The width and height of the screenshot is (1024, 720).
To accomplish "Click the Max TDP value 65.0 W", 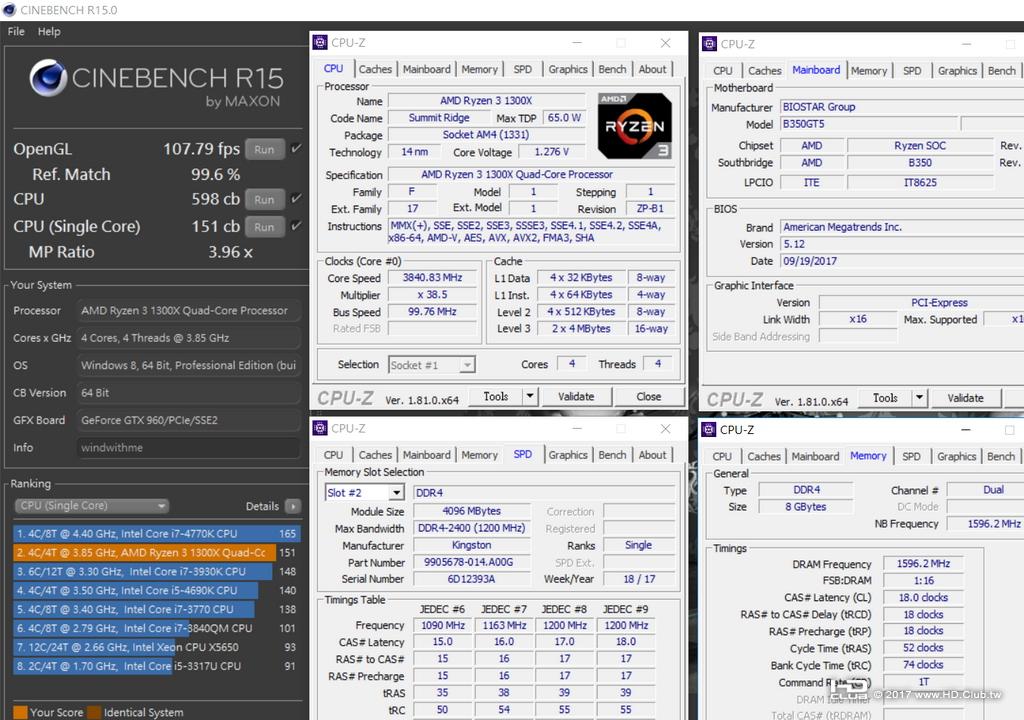I will point(564,118).
